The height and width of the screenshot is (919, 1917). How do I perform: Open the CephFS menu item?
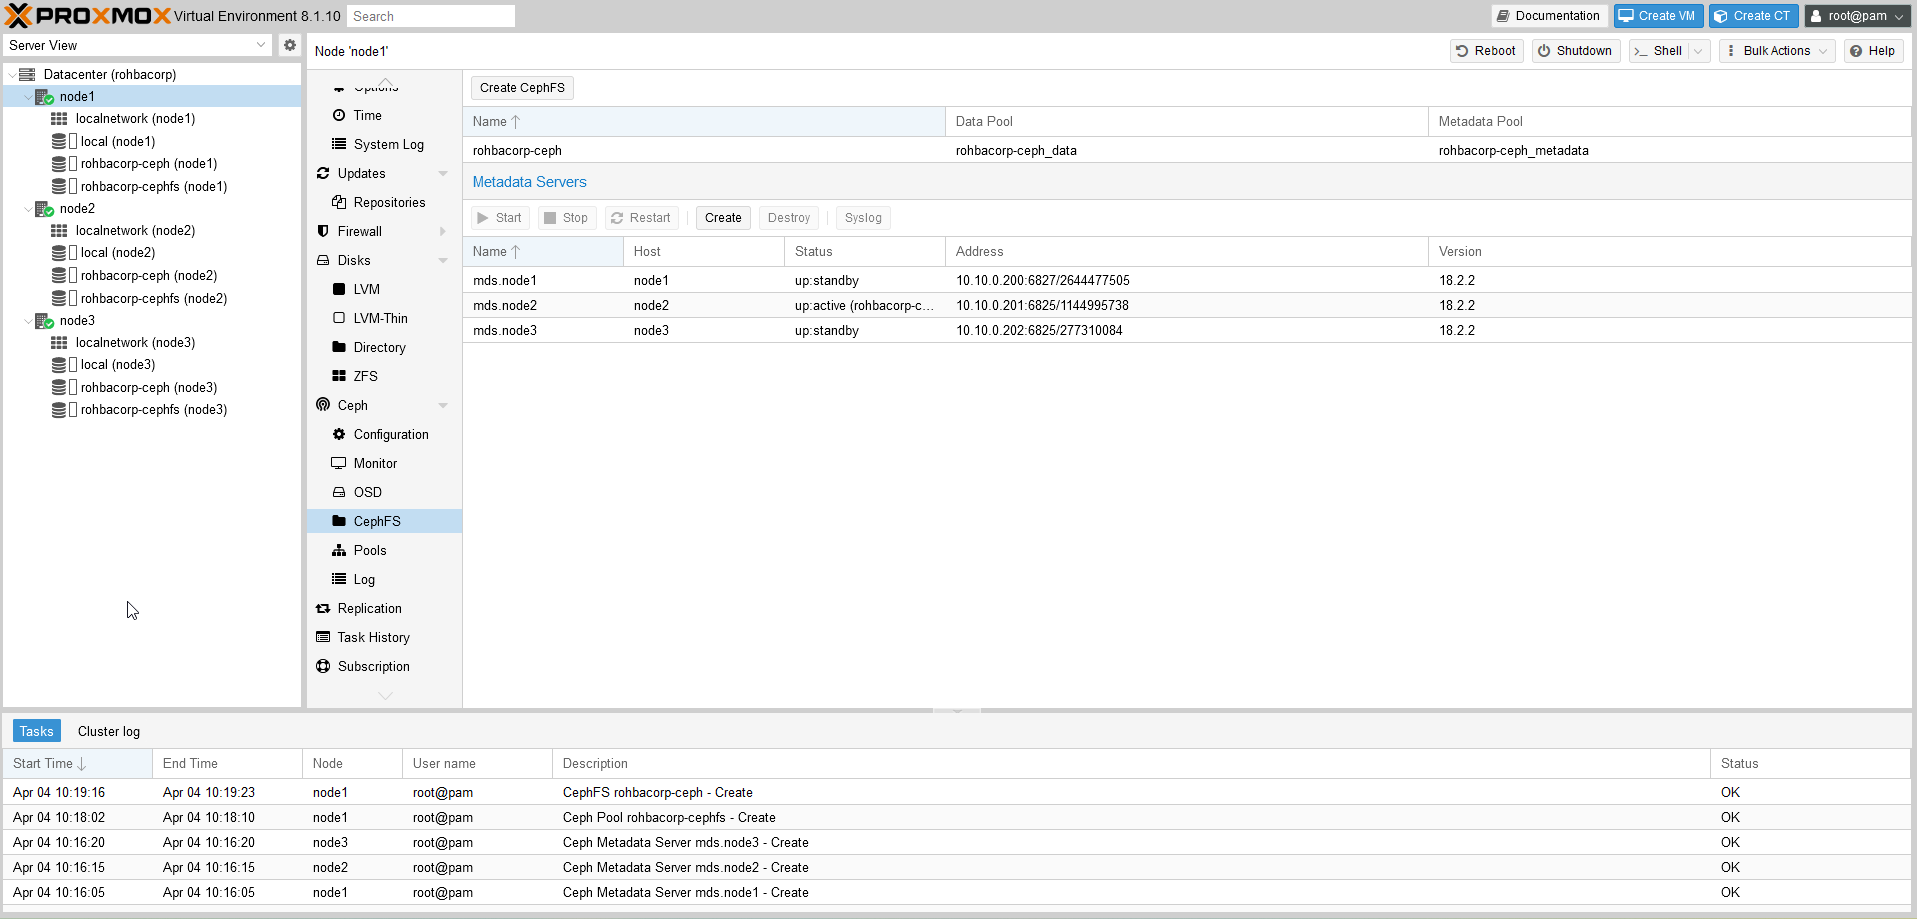(x=384, y=521)
